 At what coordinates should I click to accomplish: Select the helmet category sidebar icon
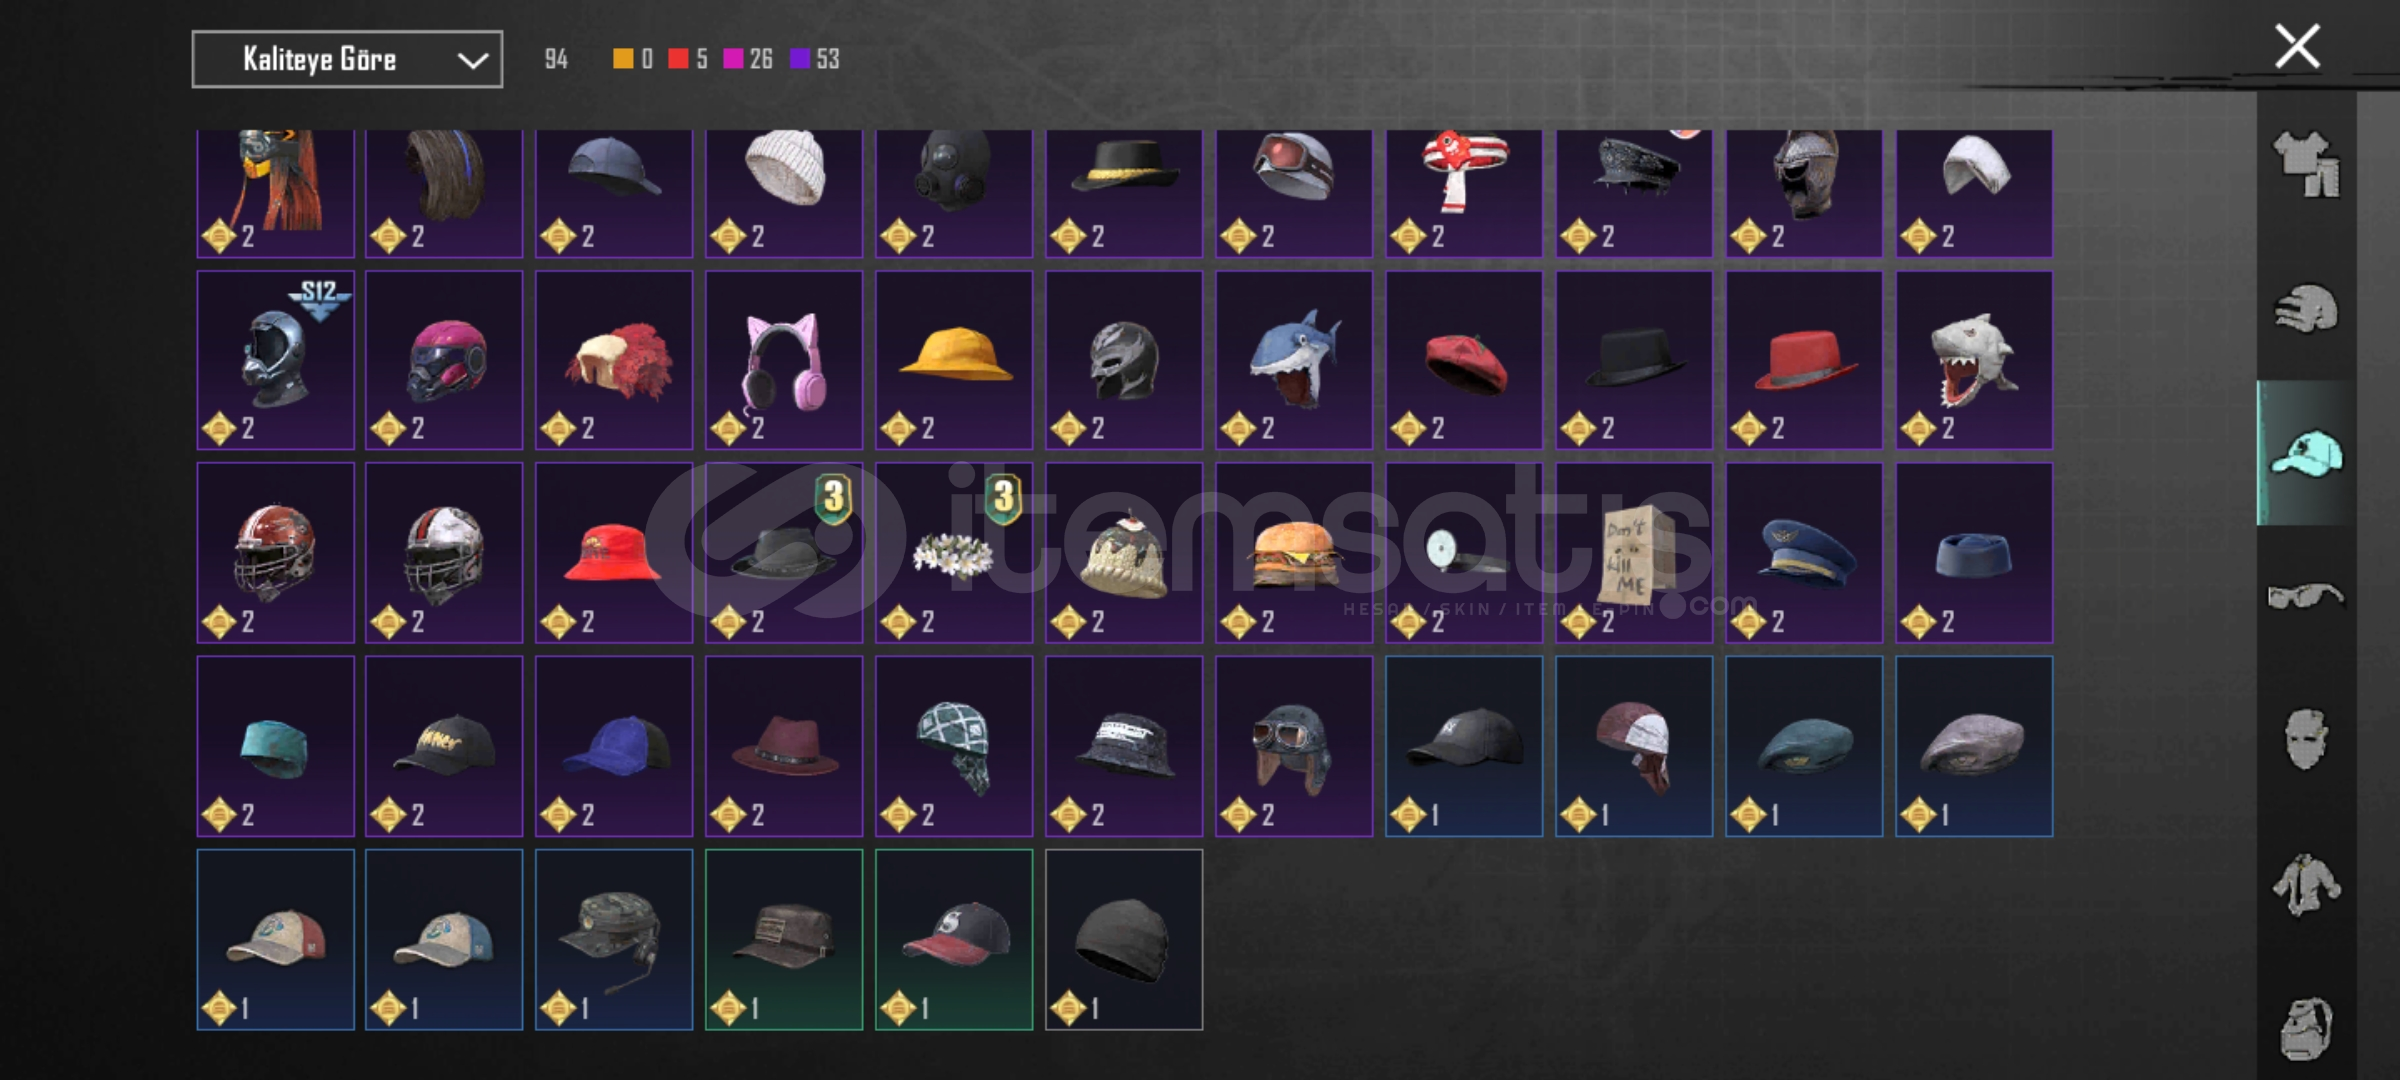point(2306,308)
